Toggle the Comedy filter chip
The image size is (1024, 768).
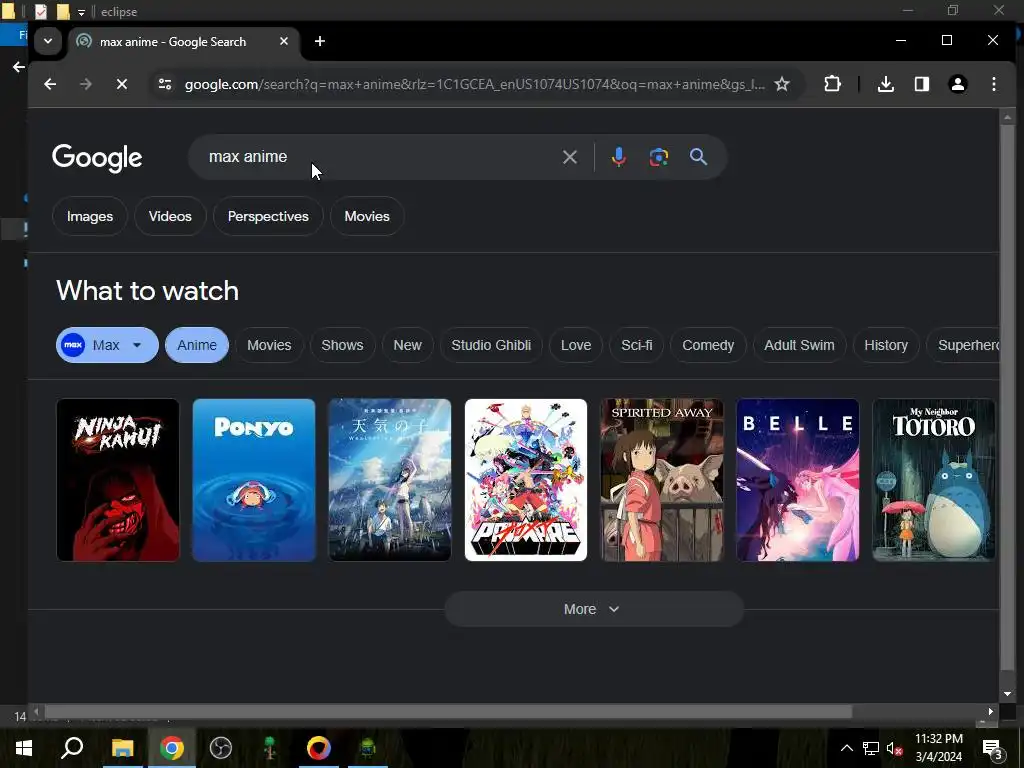click(708, 345)
